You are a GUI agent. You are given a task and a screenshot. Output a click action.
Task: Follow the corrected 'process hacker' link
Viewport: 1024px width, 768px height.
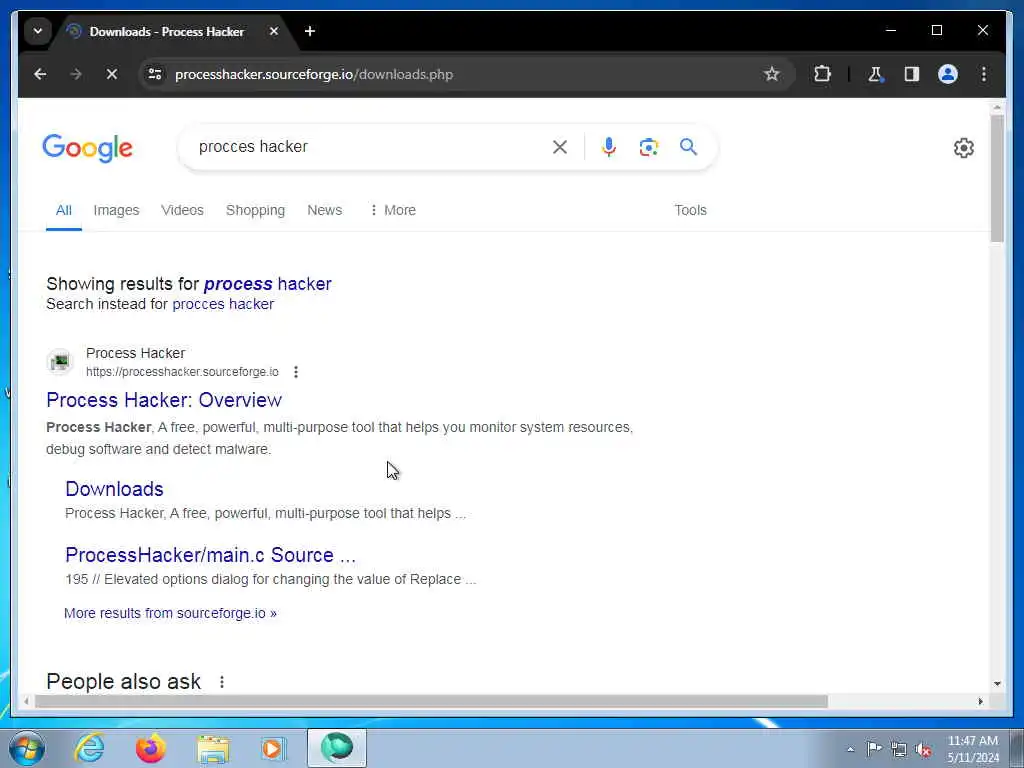[x=268, y=284]
